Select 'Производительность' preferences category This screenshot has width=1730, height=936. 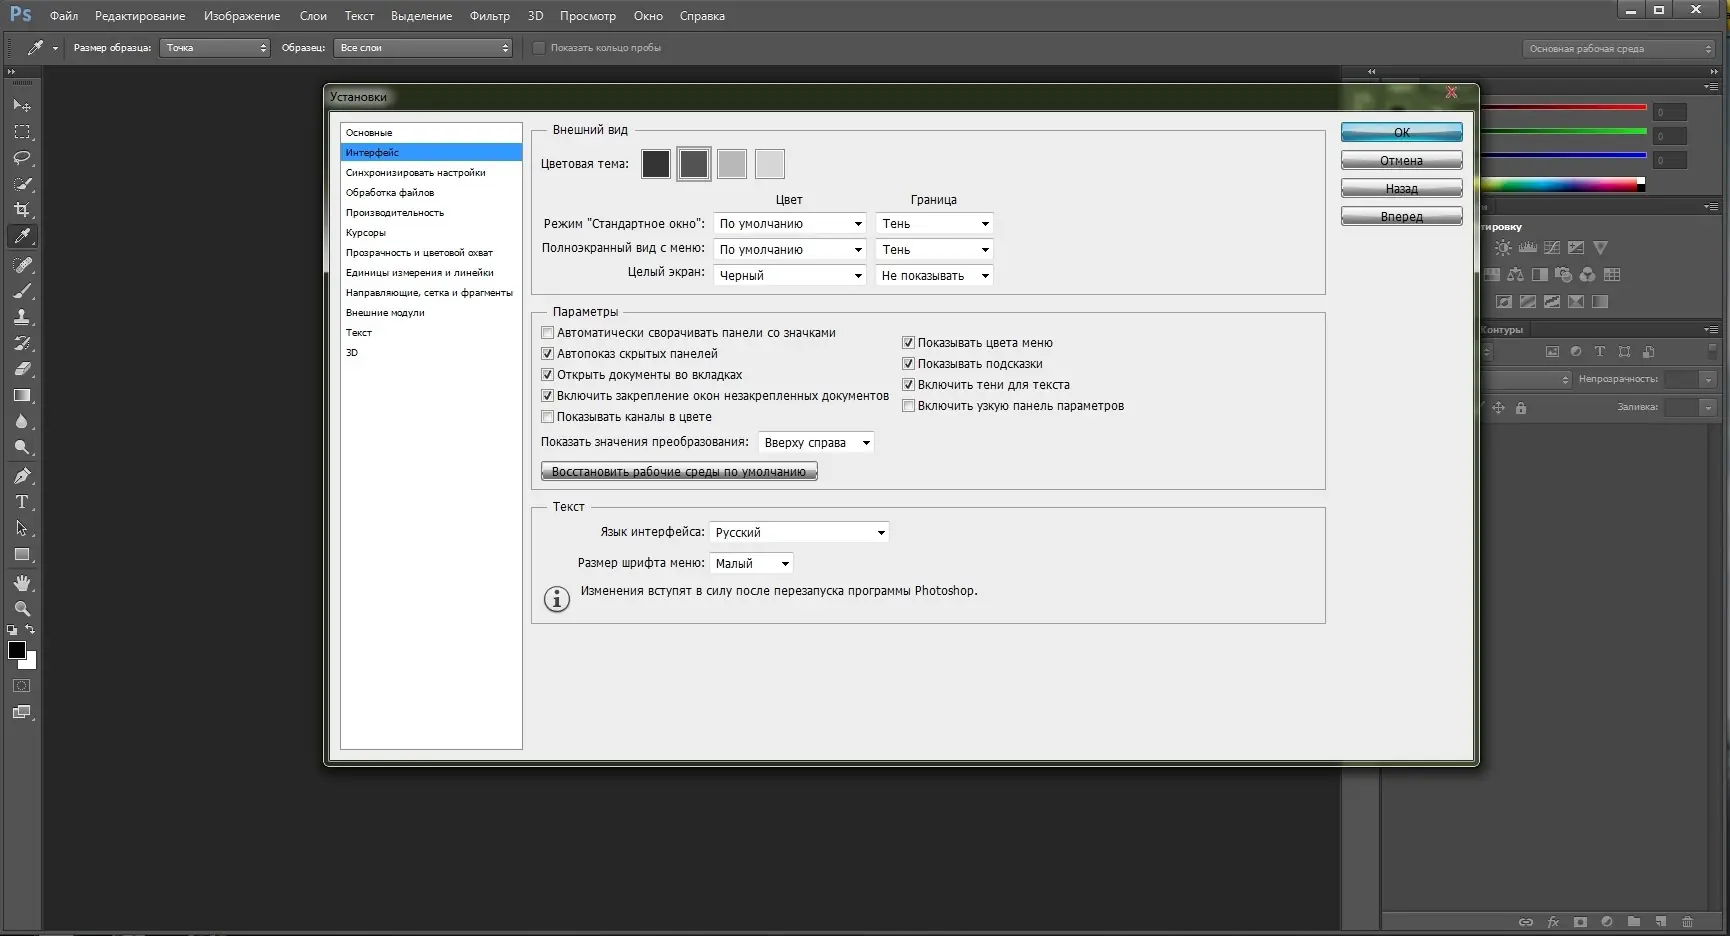[431, 213]
